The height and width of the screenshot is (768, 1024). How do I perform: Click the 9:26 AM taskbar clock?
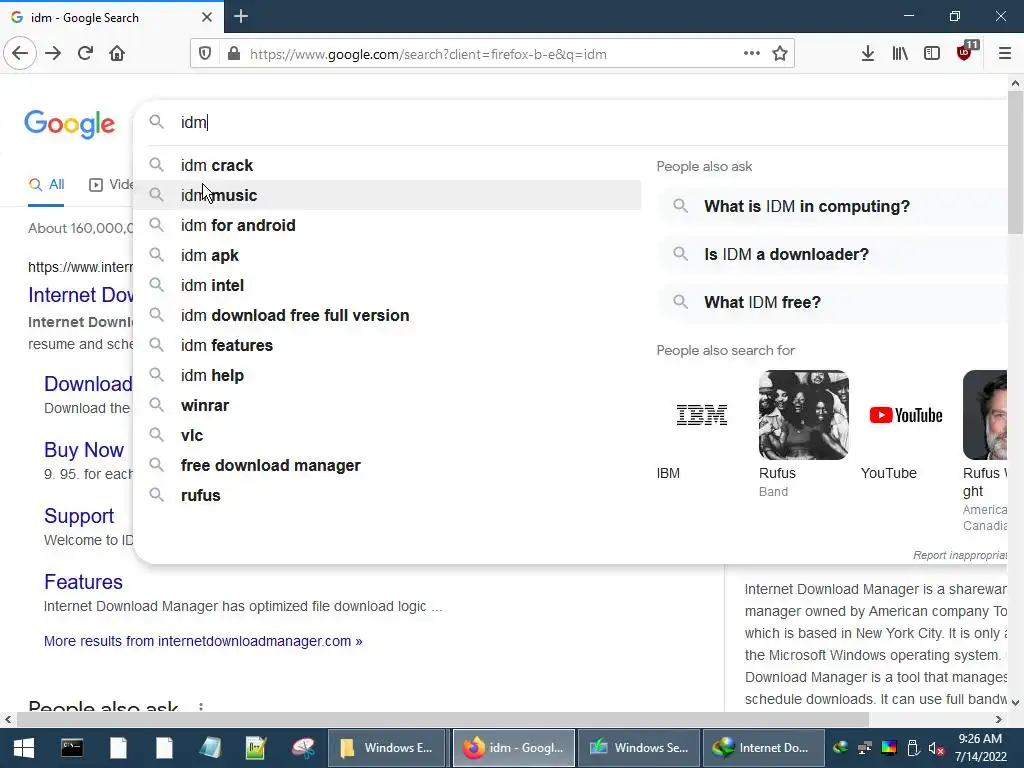click(x=980, y=748)
